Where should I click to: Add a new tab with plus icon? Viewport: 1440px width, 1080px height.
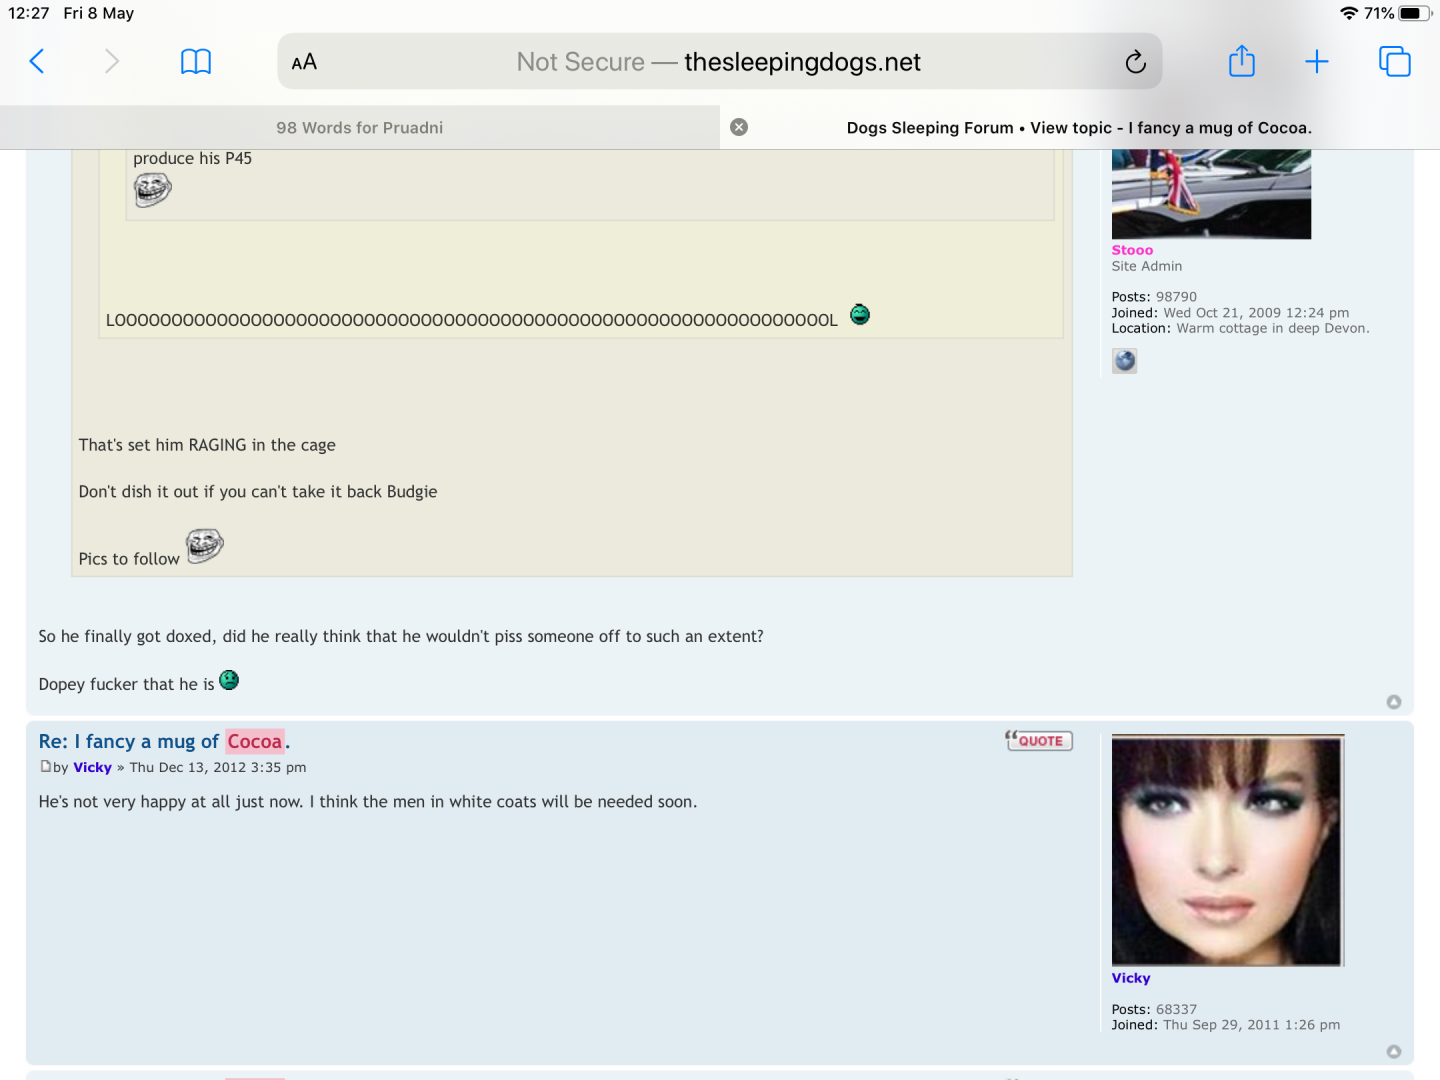(x=1317, y=62)
